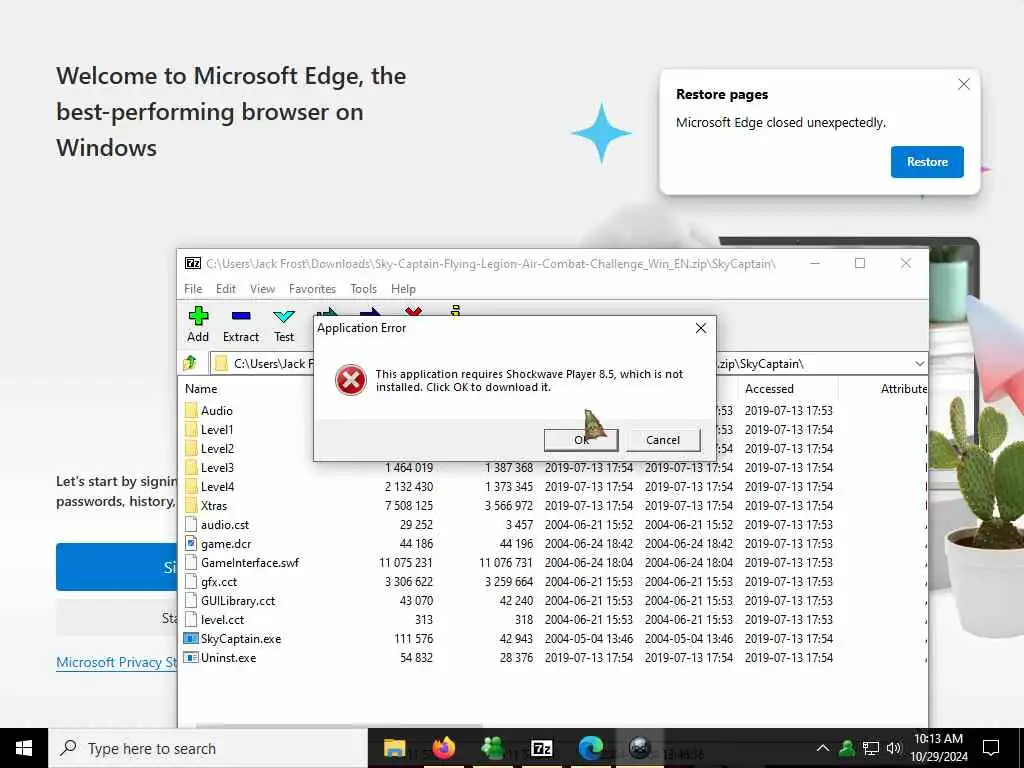Screen dimensions: 1024x768
Task: Select the Level2 folder
Action: click(209, 449)
